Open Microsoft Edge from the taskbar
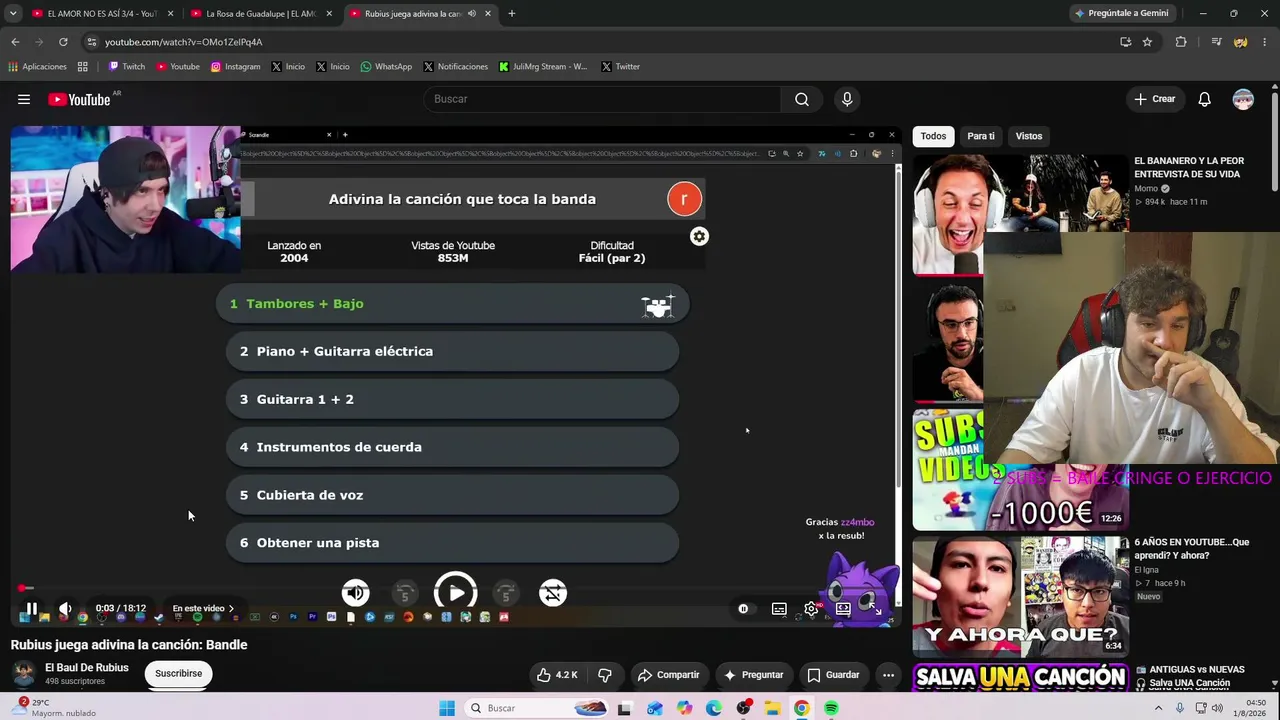Viewport: 1280px width, 720px height. [713, 708]
